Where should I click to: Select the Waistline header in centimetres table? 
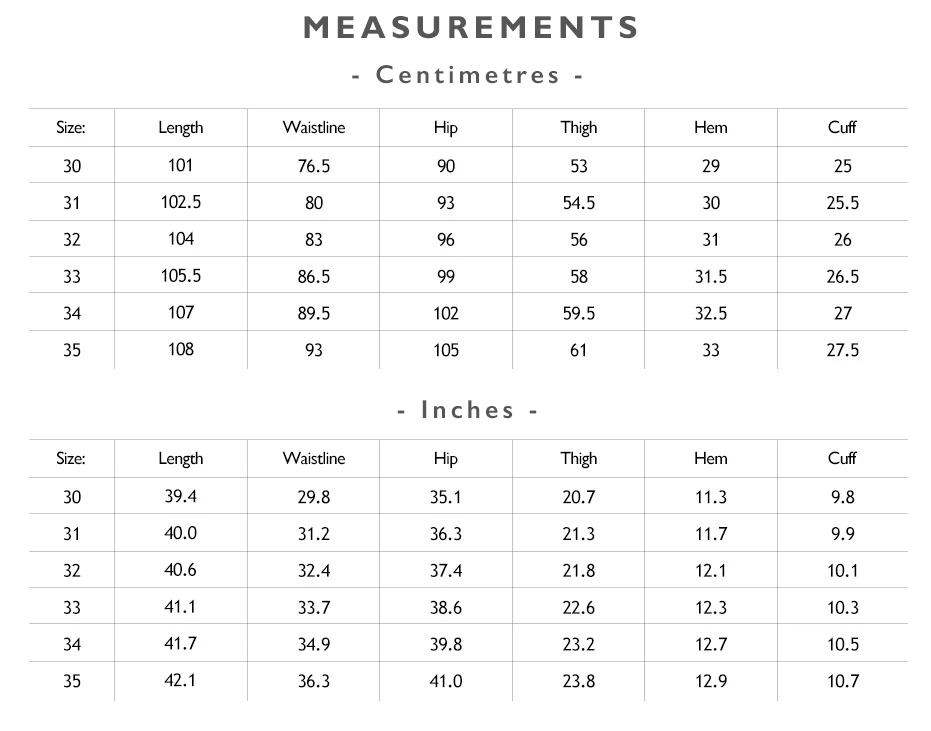(314, 127)
